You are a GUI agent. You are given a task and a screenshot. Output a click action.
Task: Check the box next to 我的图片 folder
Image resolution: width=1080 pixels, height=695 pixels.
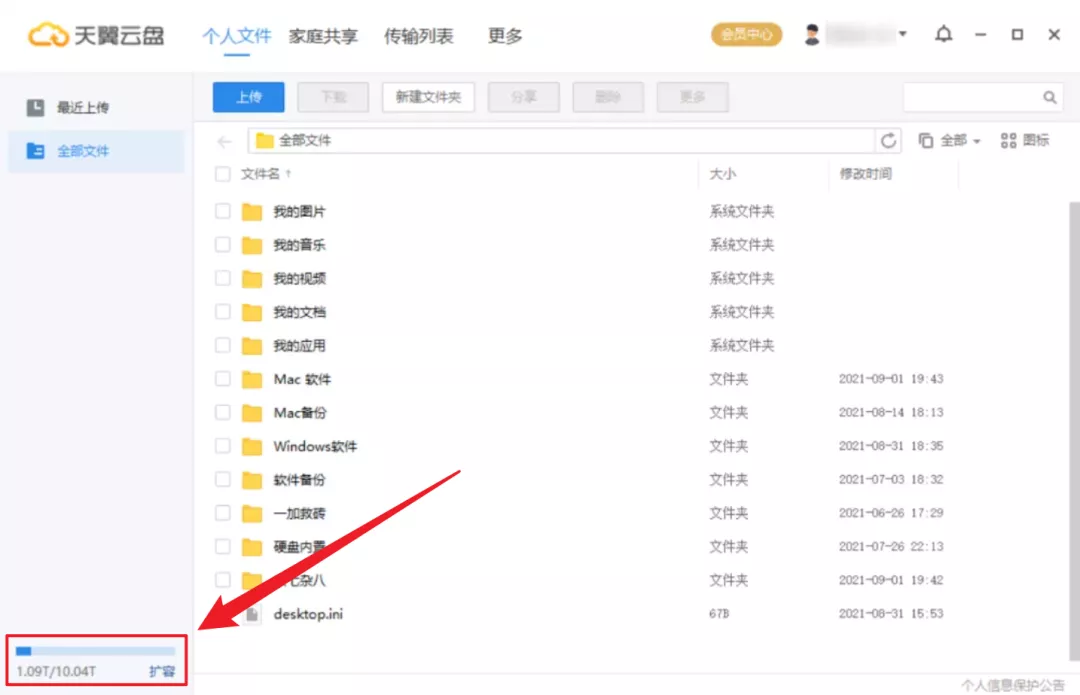point(222,211)
